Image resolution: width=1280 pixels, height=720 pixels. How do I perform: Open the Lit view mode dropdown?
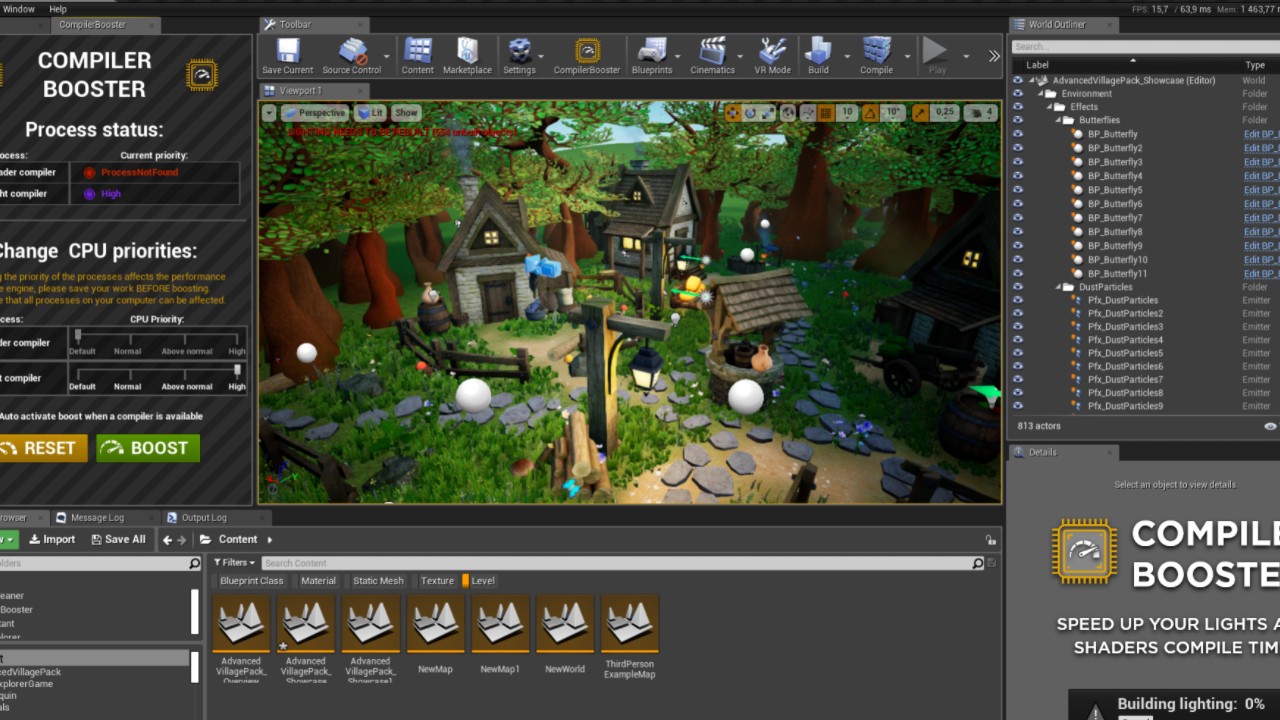click(x=371, y=113)
